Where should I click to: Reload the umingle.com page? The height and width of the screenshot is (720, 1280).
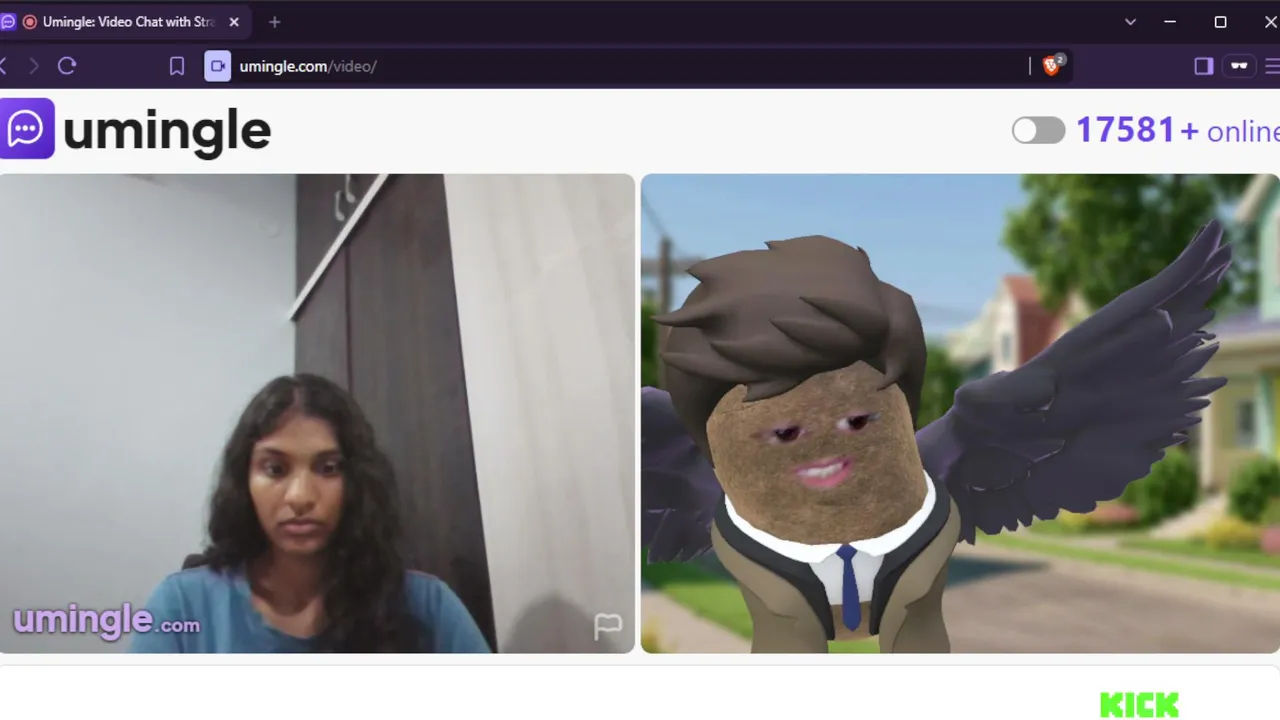pyautogui.click(x=67, y=66)
